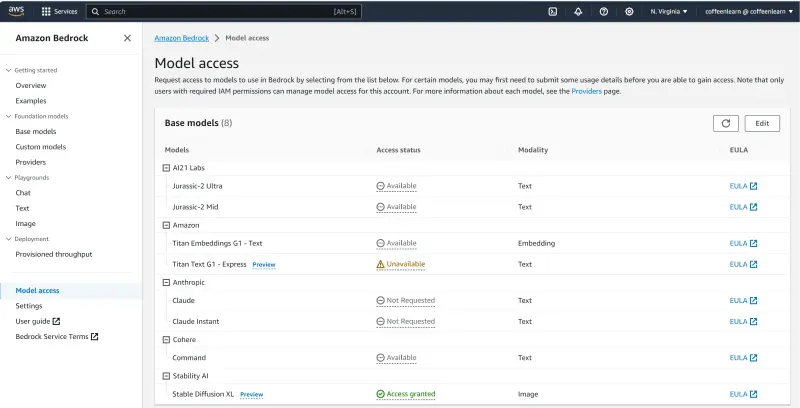The width and height of the screenshot is (800, 408).
Task: Select Base models in sidebar
Action: click(35, 131)
